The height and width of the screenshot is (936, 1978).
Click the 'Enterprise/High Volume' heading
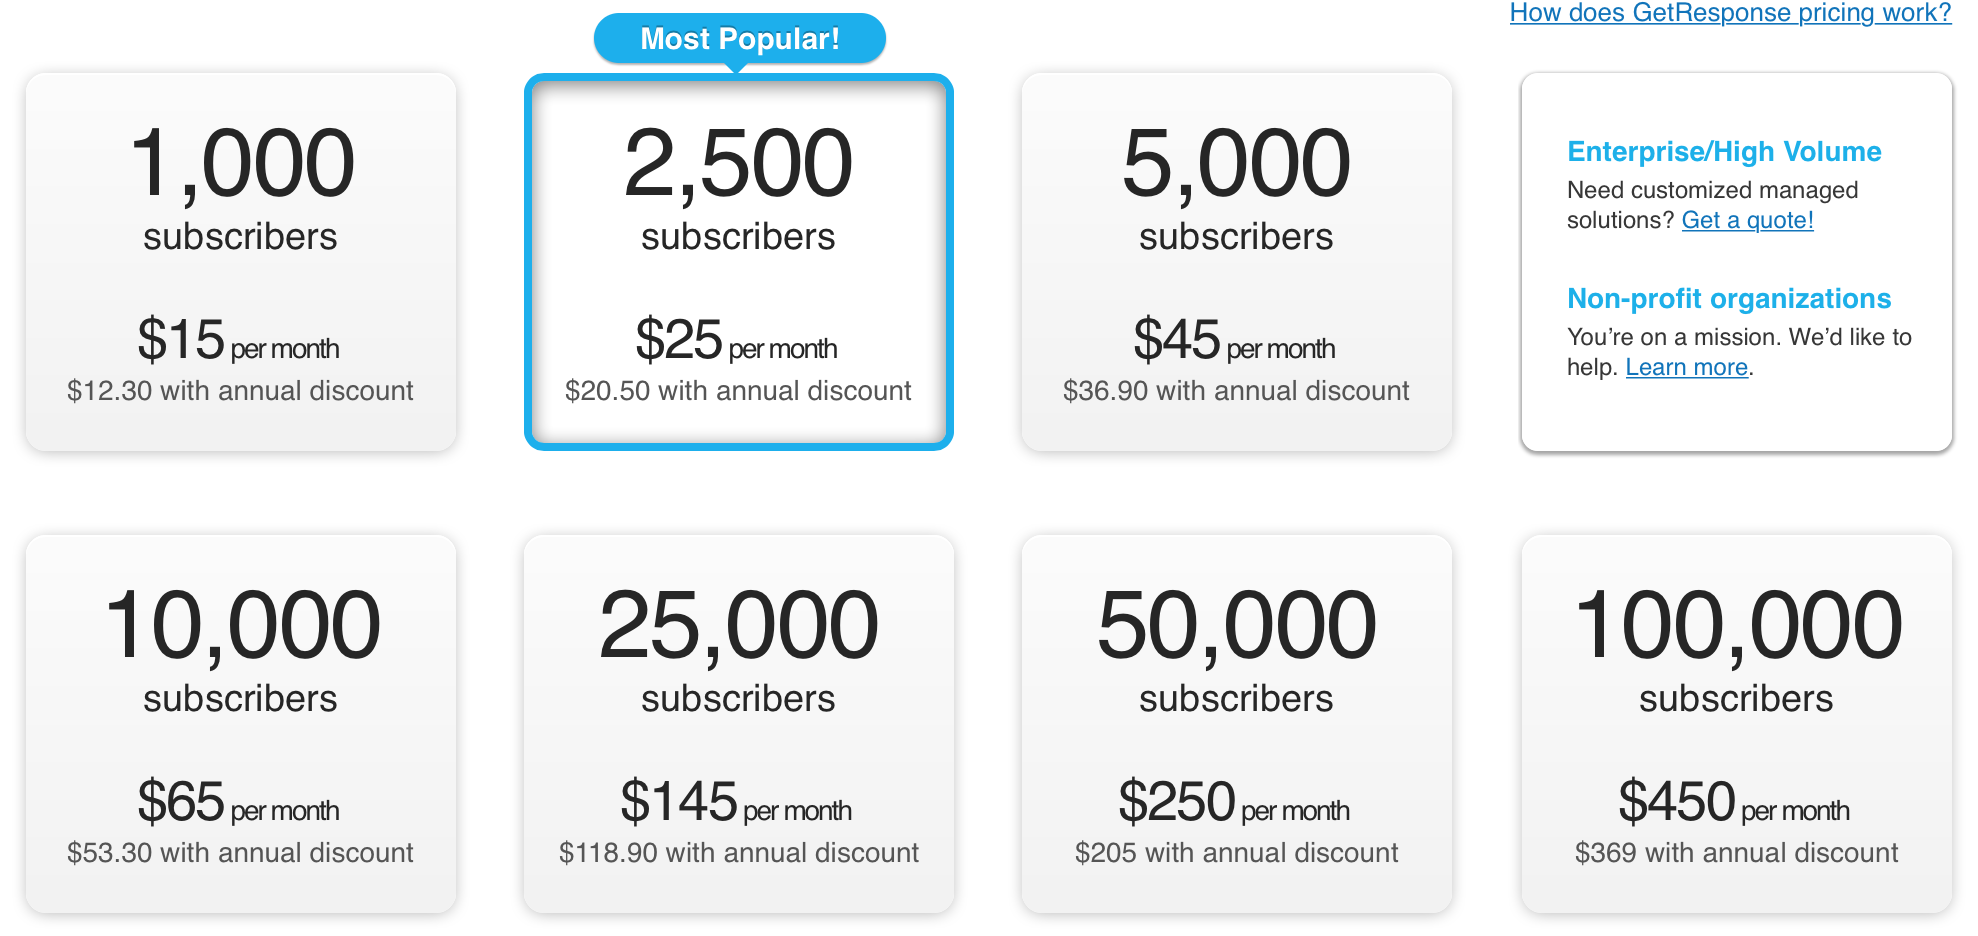click(x=1724, y=152)
